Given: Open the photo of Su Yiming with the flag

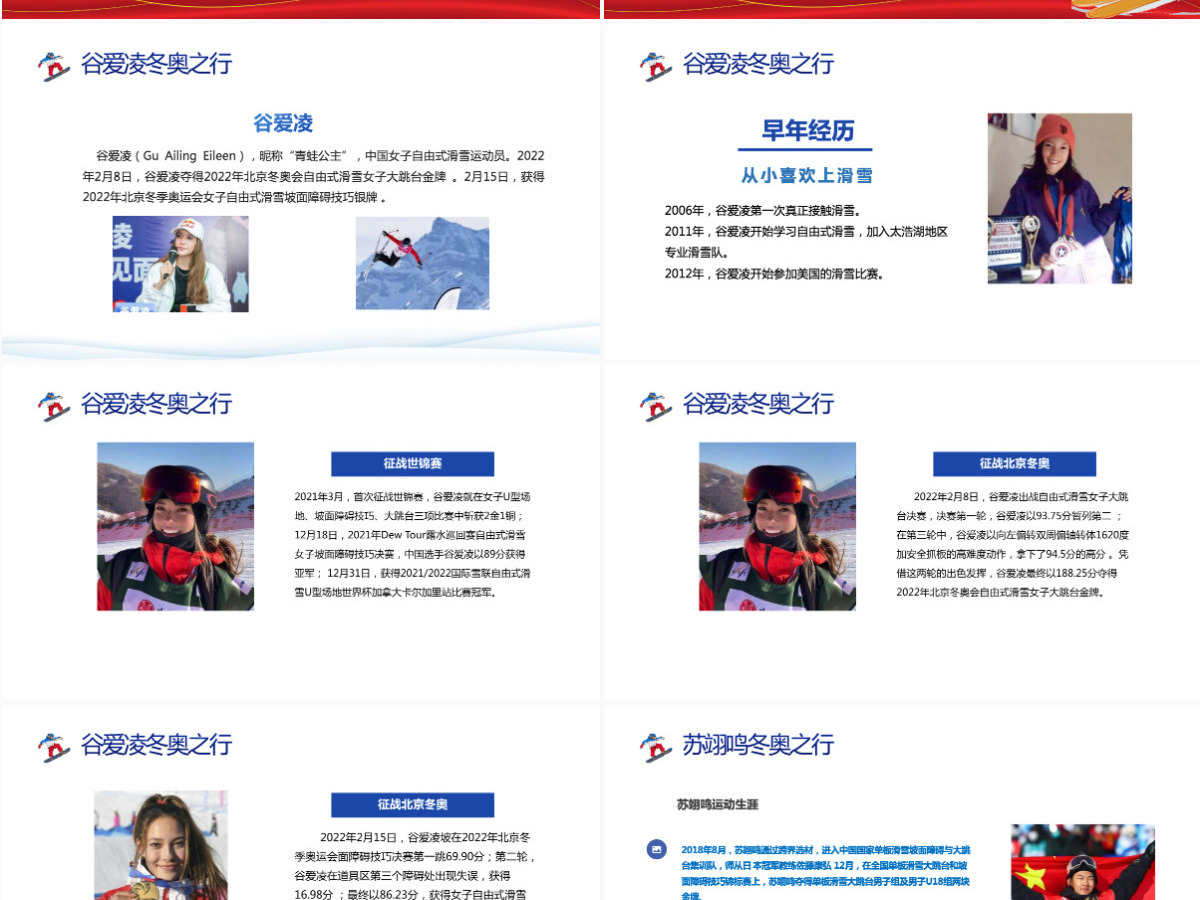Looking at the screenshot, I should click(x=1083, y=862).
